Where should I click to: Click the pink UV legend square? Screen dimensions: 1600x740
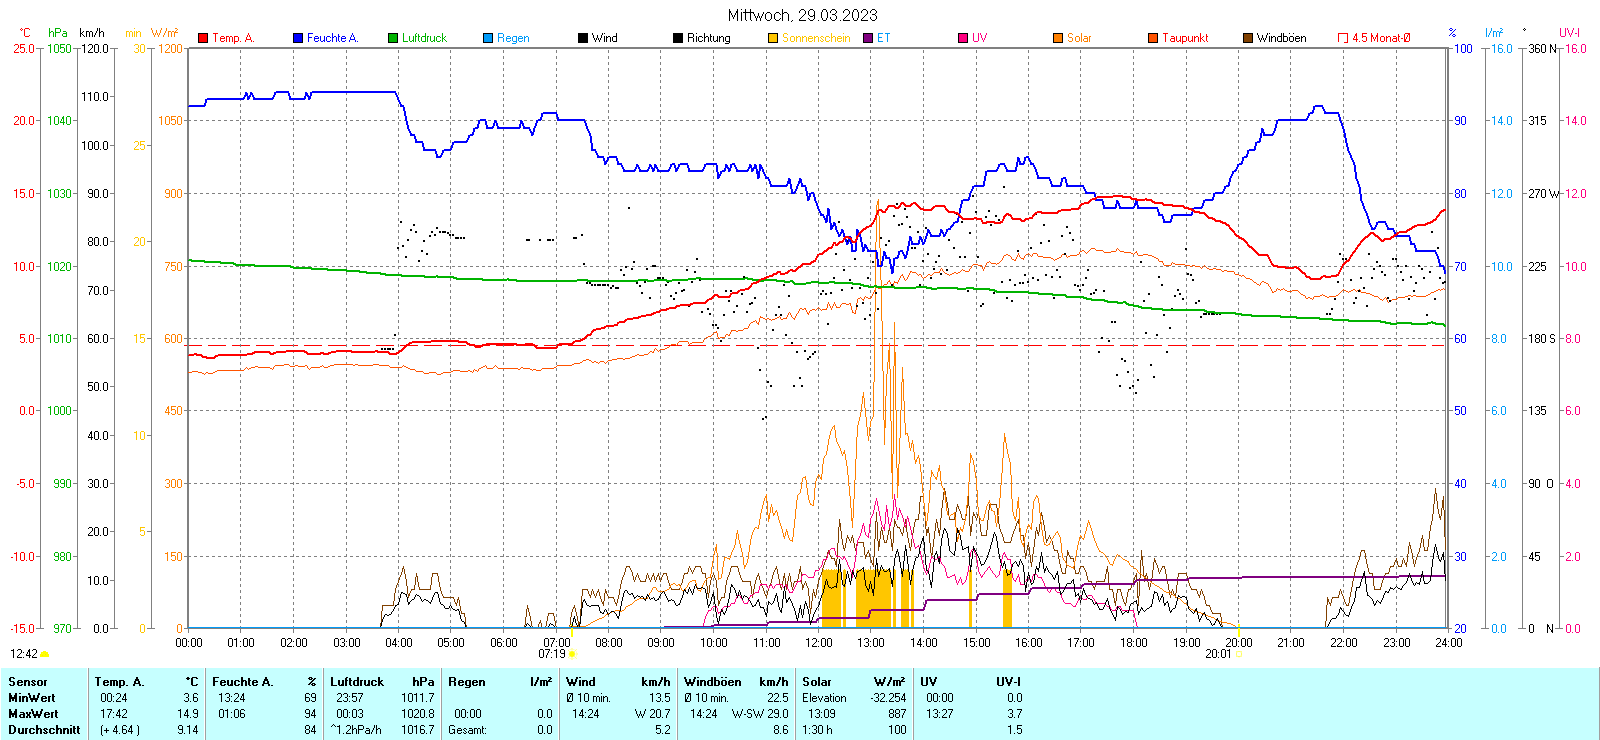click(x=963, y=38)
